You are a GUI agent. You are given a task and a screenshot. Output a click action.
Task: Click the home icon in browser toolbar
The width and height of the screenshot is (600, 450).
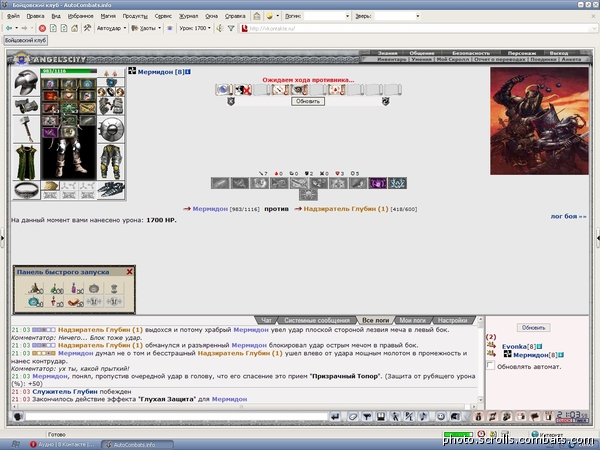pos(75,28)
